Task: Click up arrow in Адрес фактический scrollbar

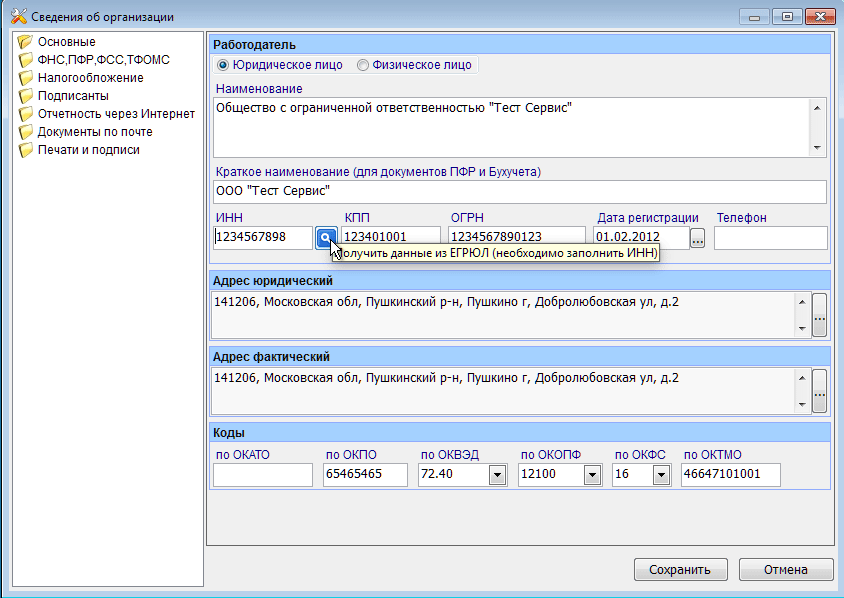Action: pos(802,378)
